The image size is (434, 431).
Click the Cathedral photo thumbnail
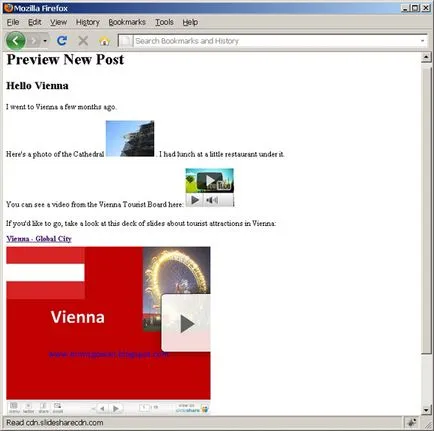pyautogui.click(x=130, y=139)
